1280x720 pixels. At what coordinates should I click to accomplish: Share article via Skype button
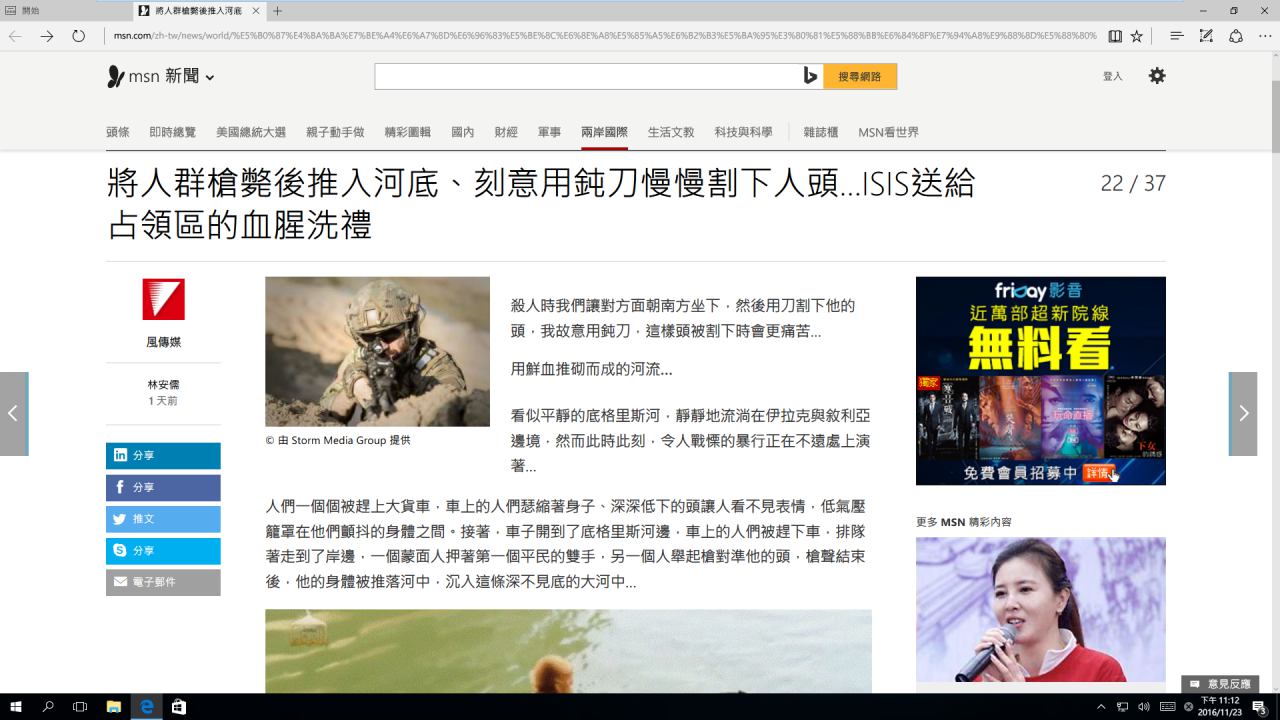tap(163, 551)
